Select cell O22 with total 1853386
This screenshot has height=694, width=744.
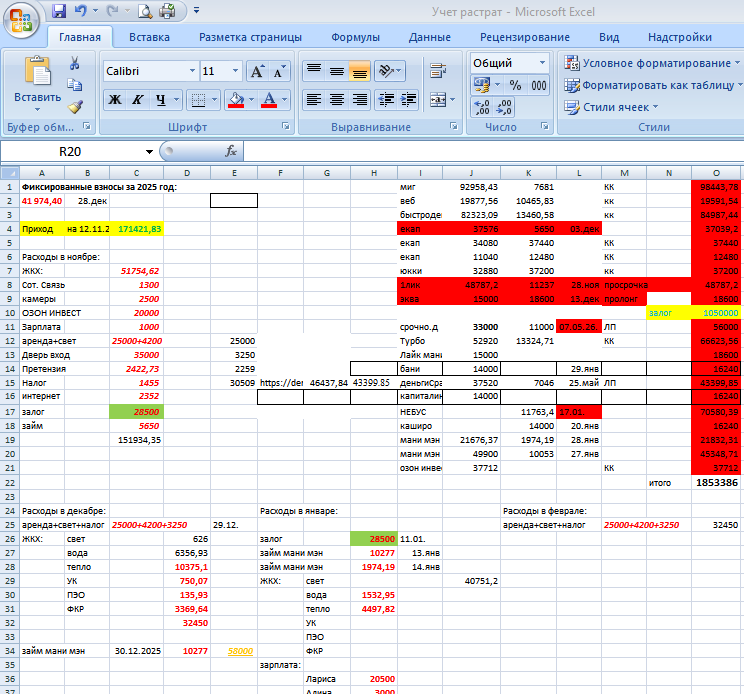coord(716,482)
